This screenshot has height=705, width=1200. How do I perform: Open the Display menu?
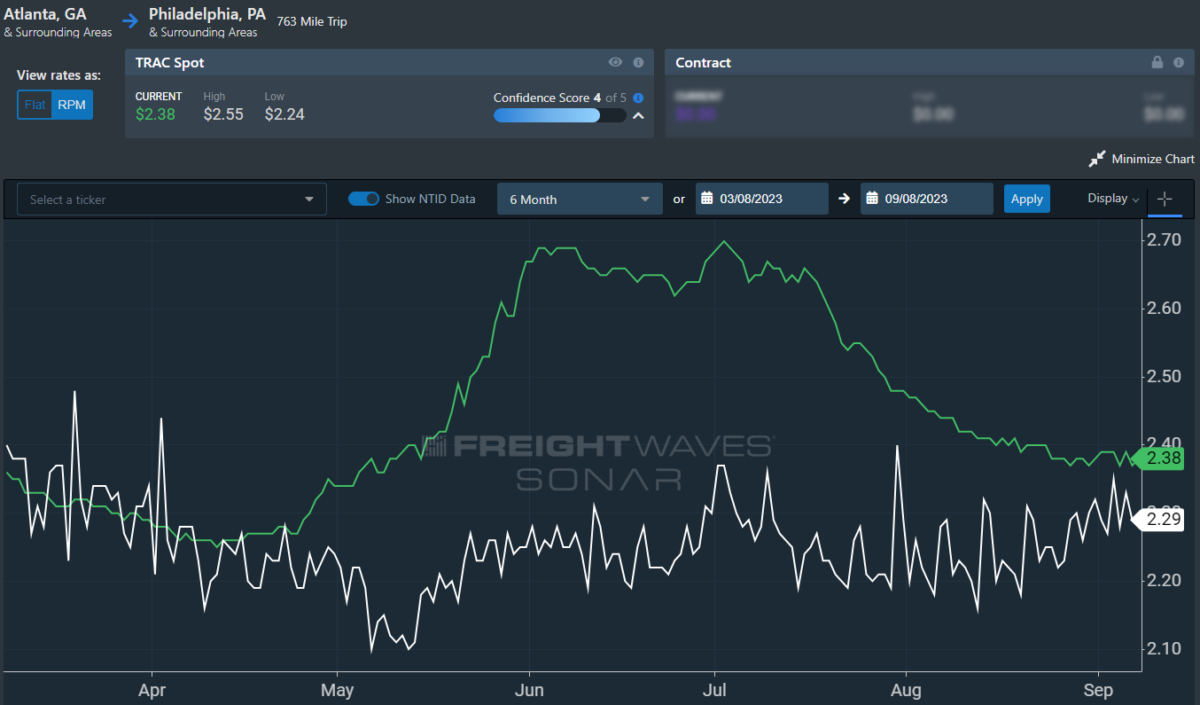[1113, 199]
